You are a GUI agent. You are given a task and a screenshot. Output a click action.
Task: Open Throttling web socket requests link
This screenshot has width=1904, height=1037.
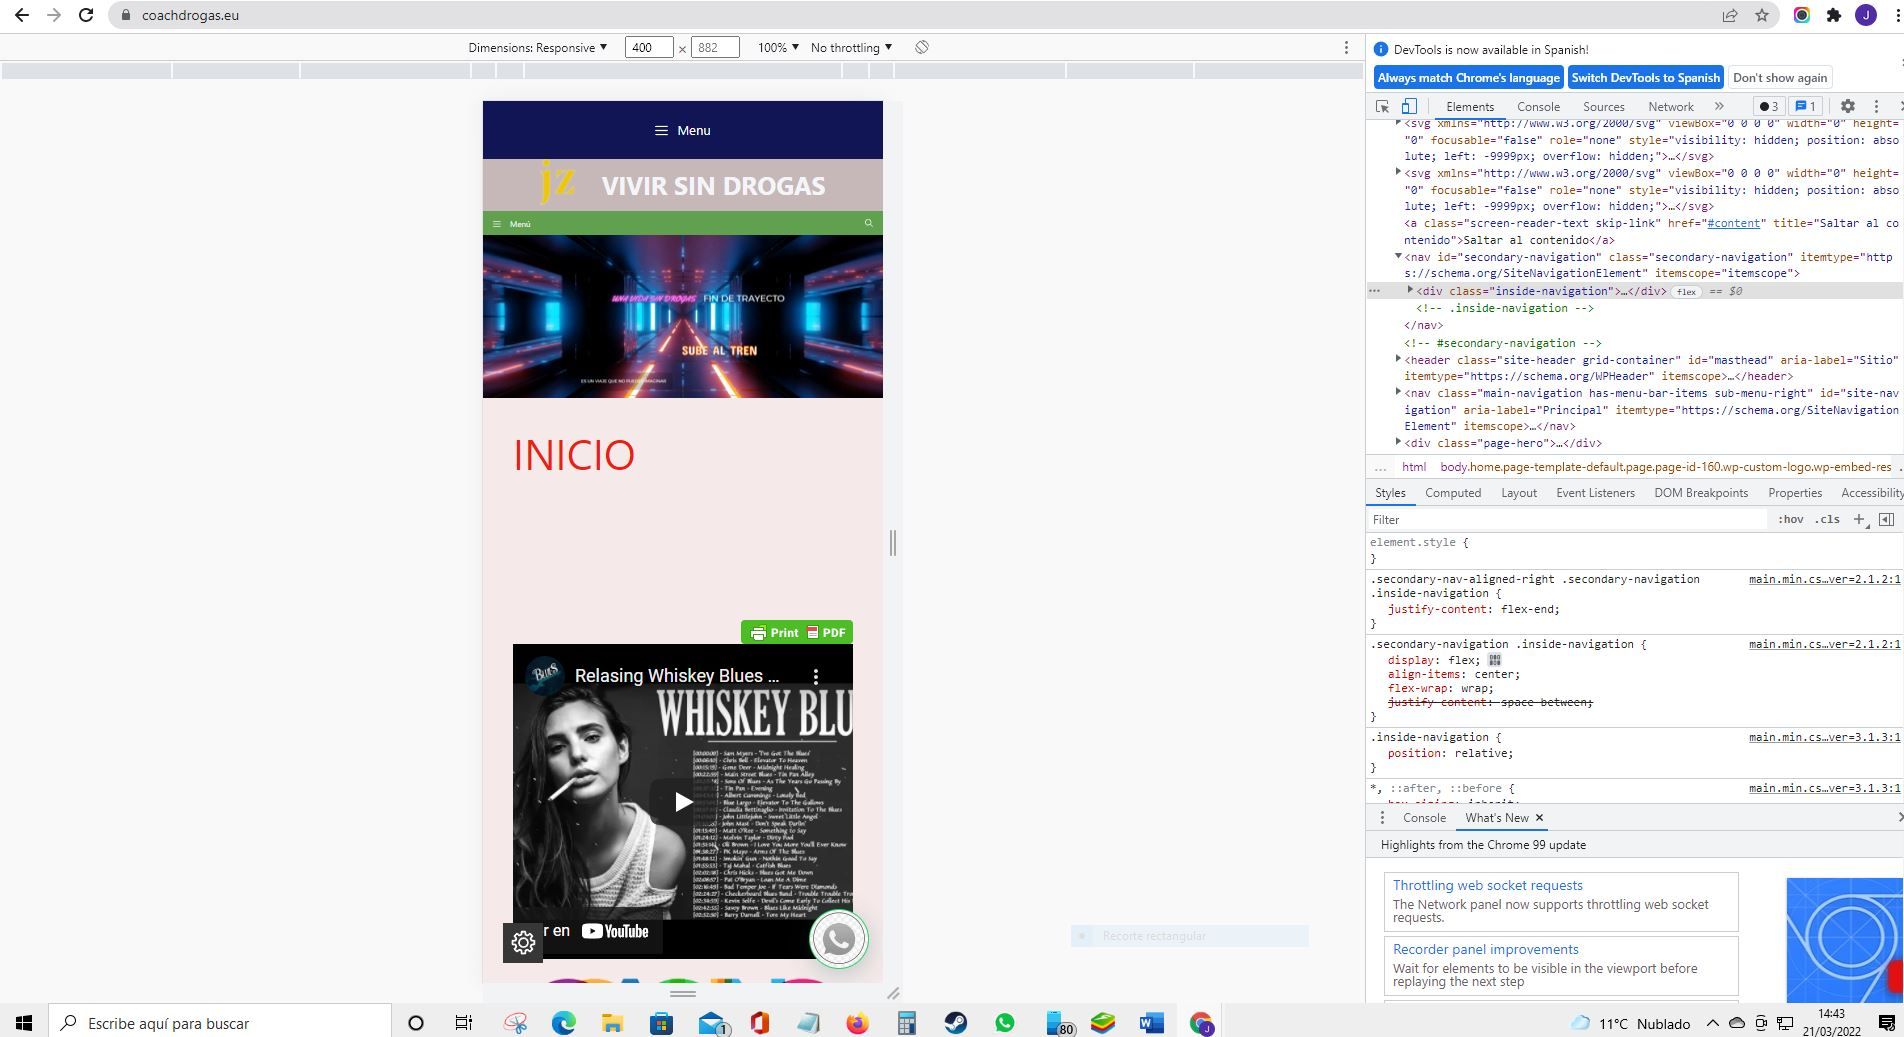pyautogui.click(x=1487, y=886)
